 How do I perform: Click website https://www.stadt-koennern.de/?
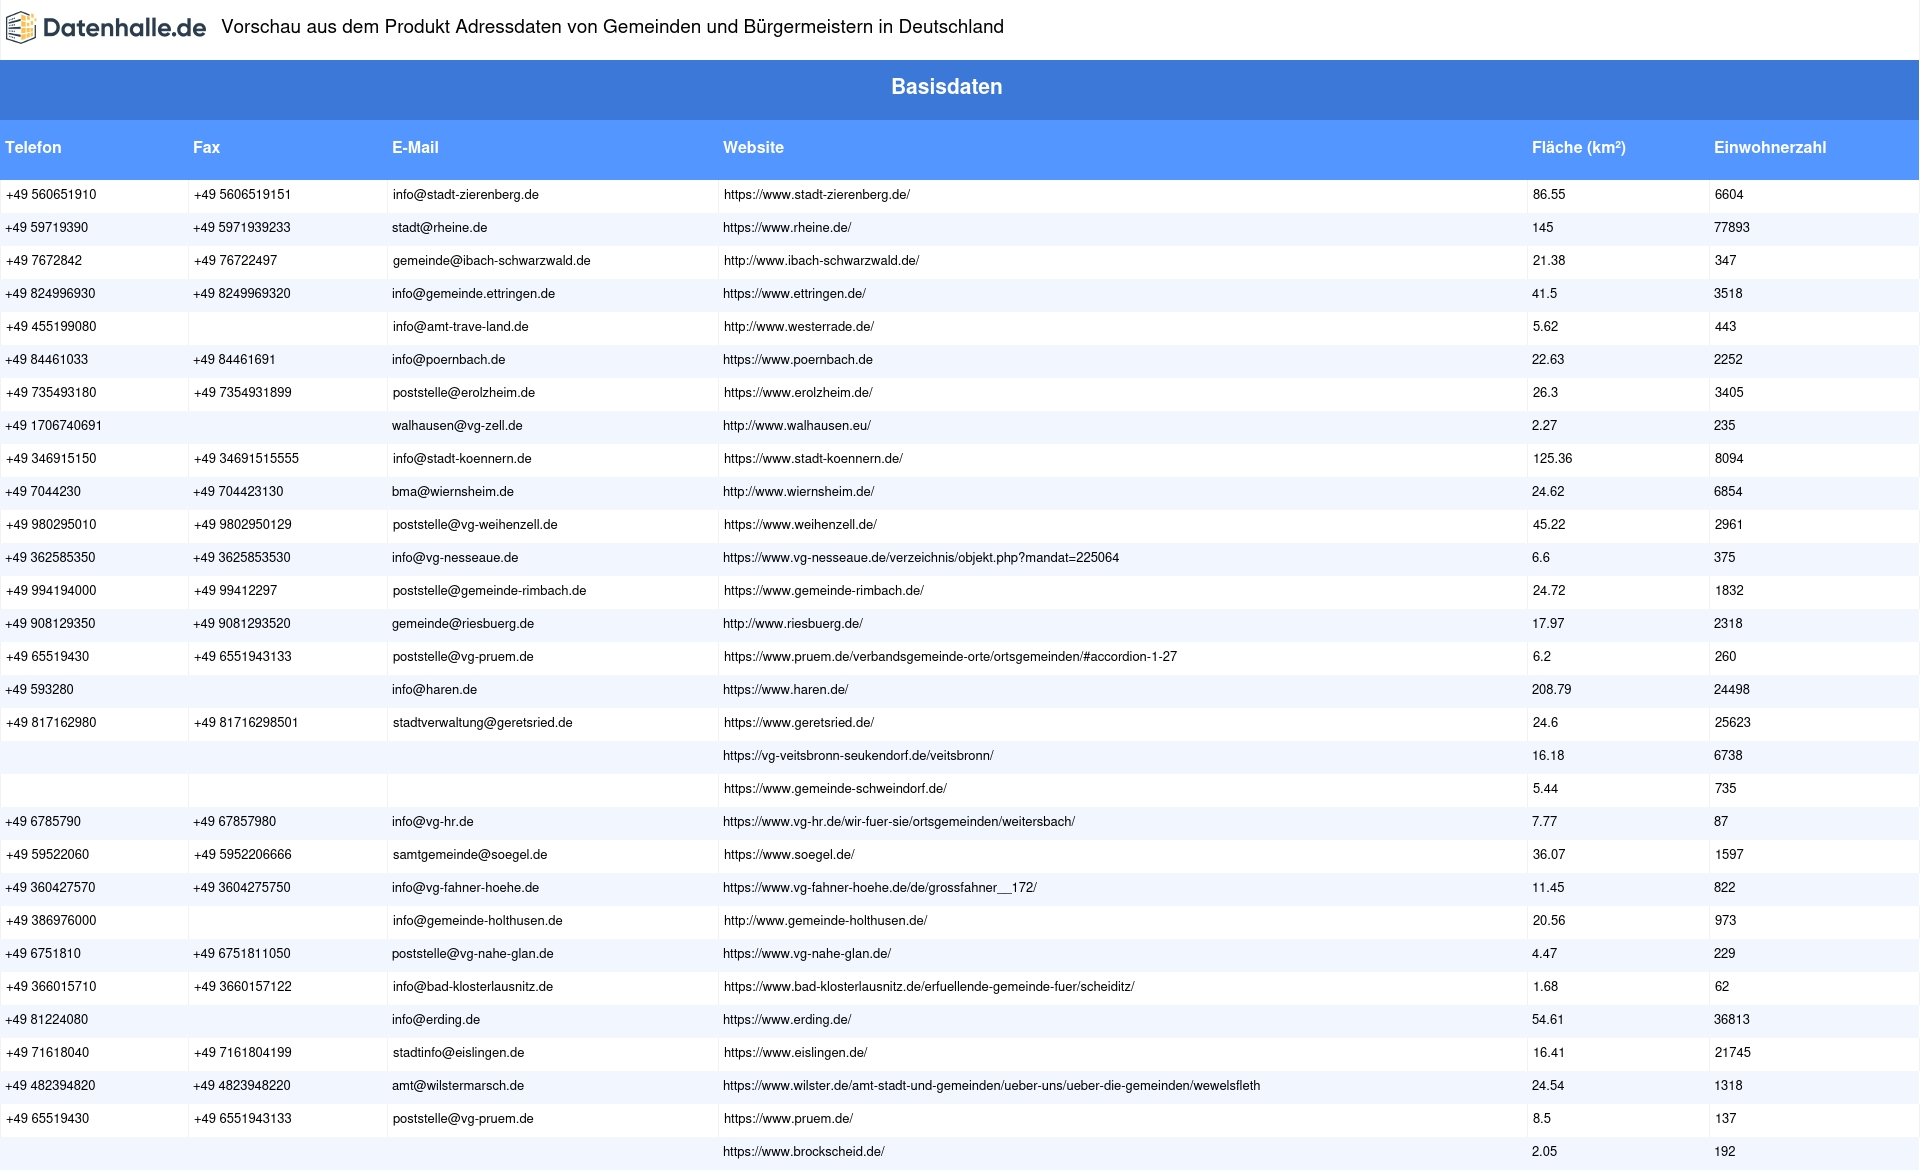pos(813,459)
